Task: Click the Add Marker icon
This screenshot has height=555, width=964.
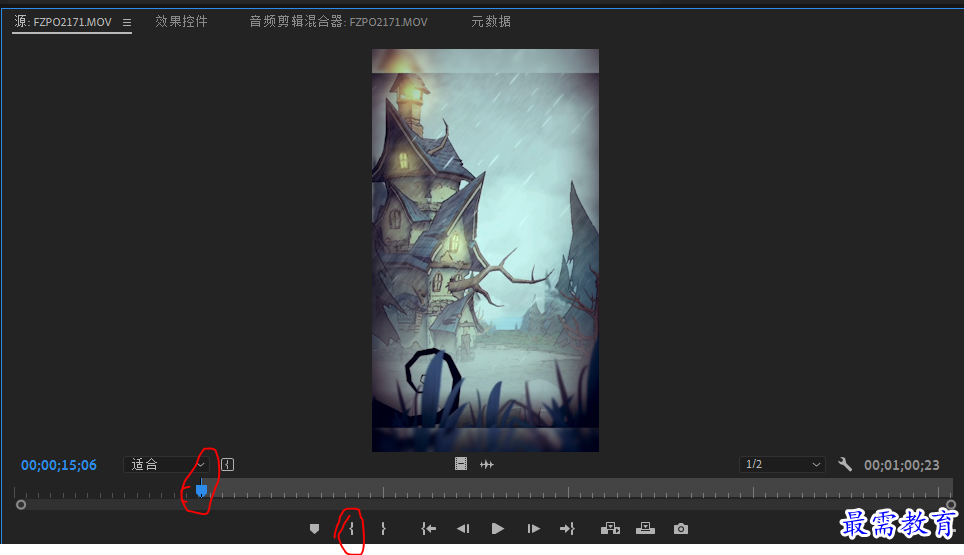Action: pyautogui.click(x=314, y=529)
